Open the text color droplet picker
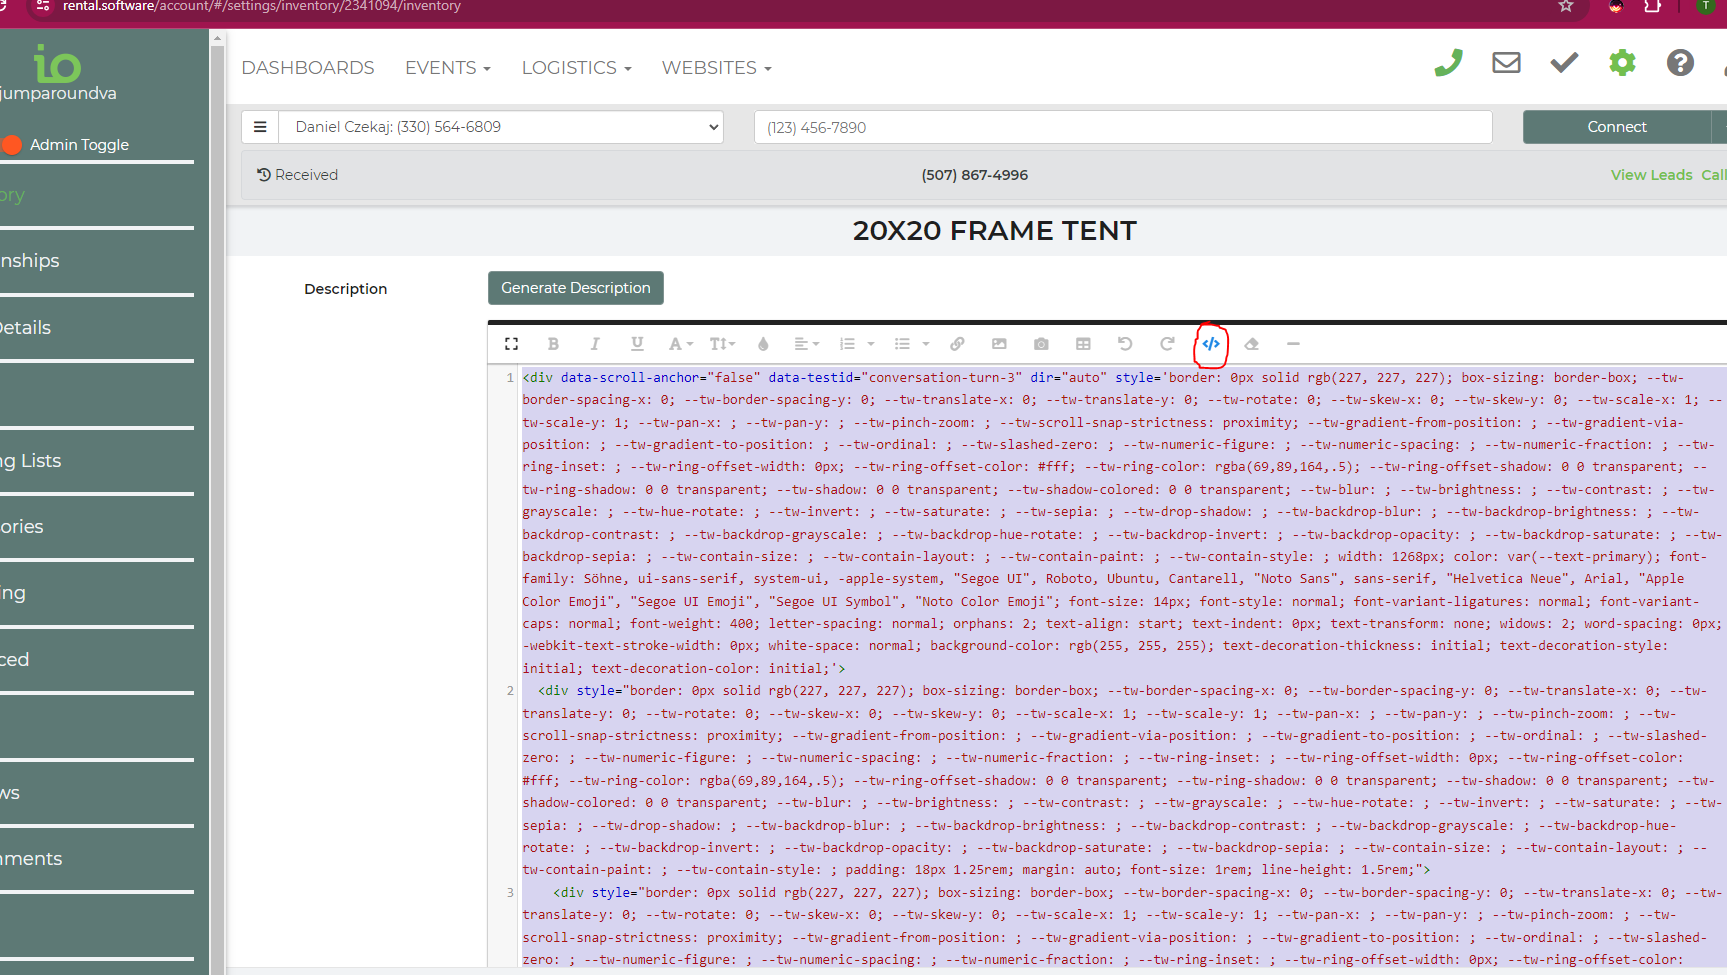This screenshot has height=975, width=1727. (763, 344)
